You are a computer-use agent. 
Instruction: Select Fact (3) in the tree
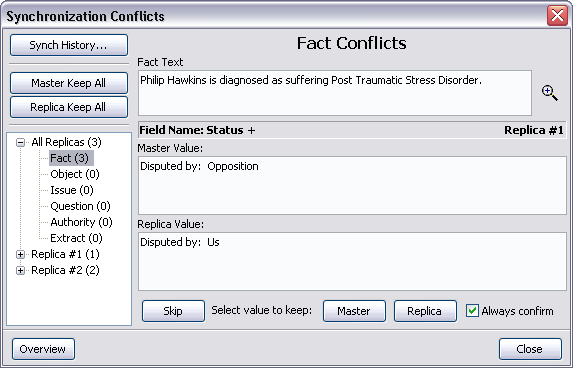coord(71,158)
